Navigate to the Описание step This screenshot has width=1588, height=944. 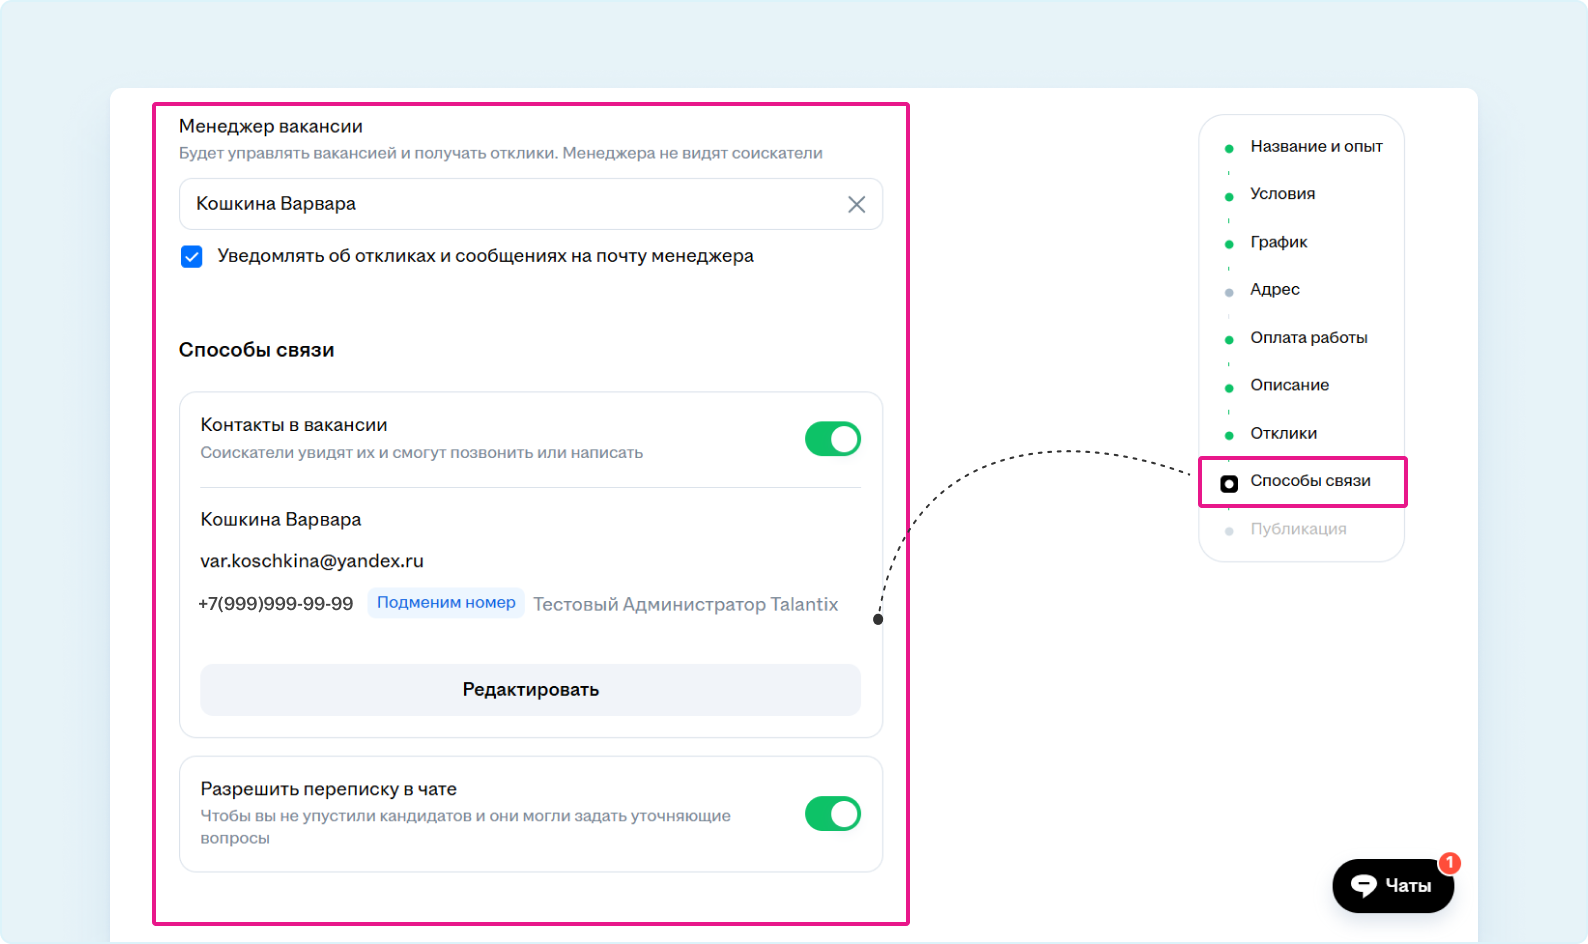click(x=1289, y=385)
